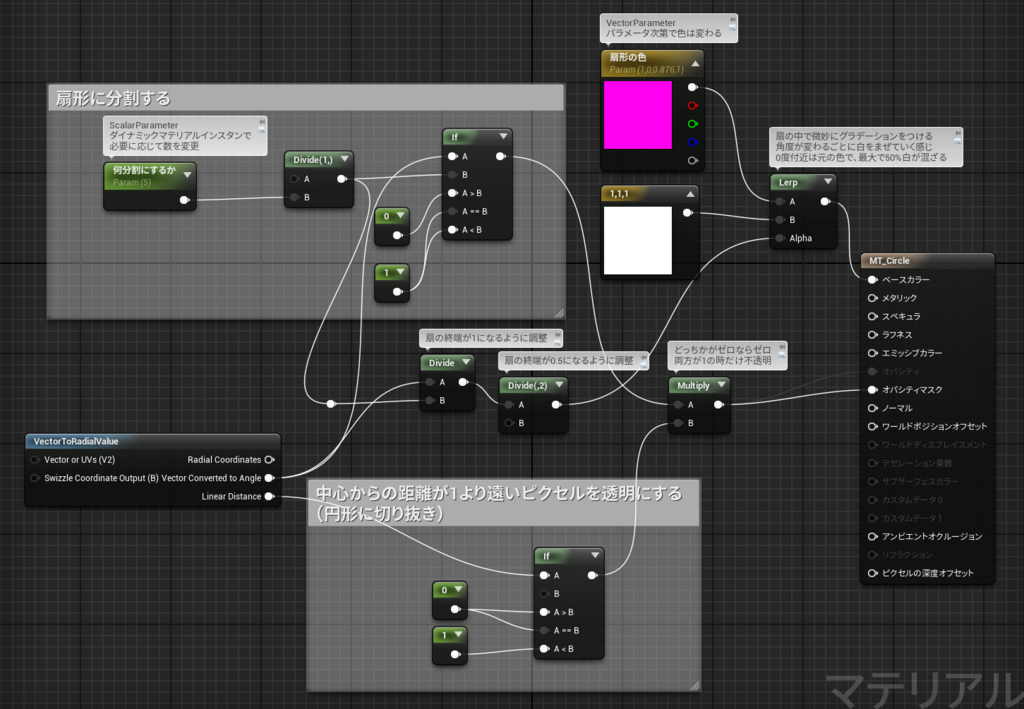Click the ノーマル input pin
The height and width of the screenshot is (709, 1024).
872,407
